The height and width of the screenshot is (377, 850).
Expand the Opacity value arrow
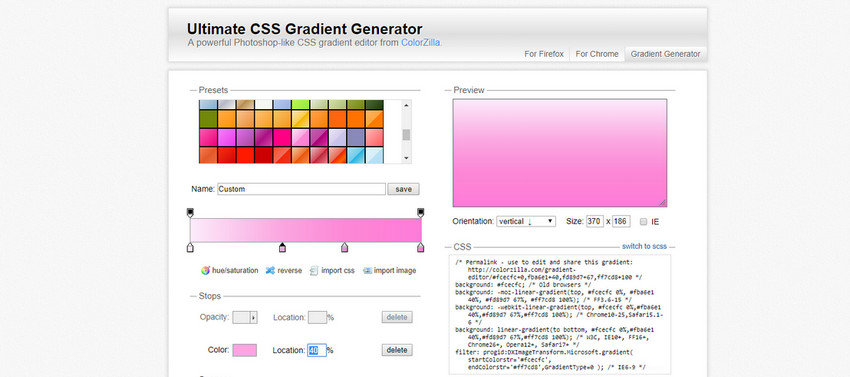pos(253,317)
